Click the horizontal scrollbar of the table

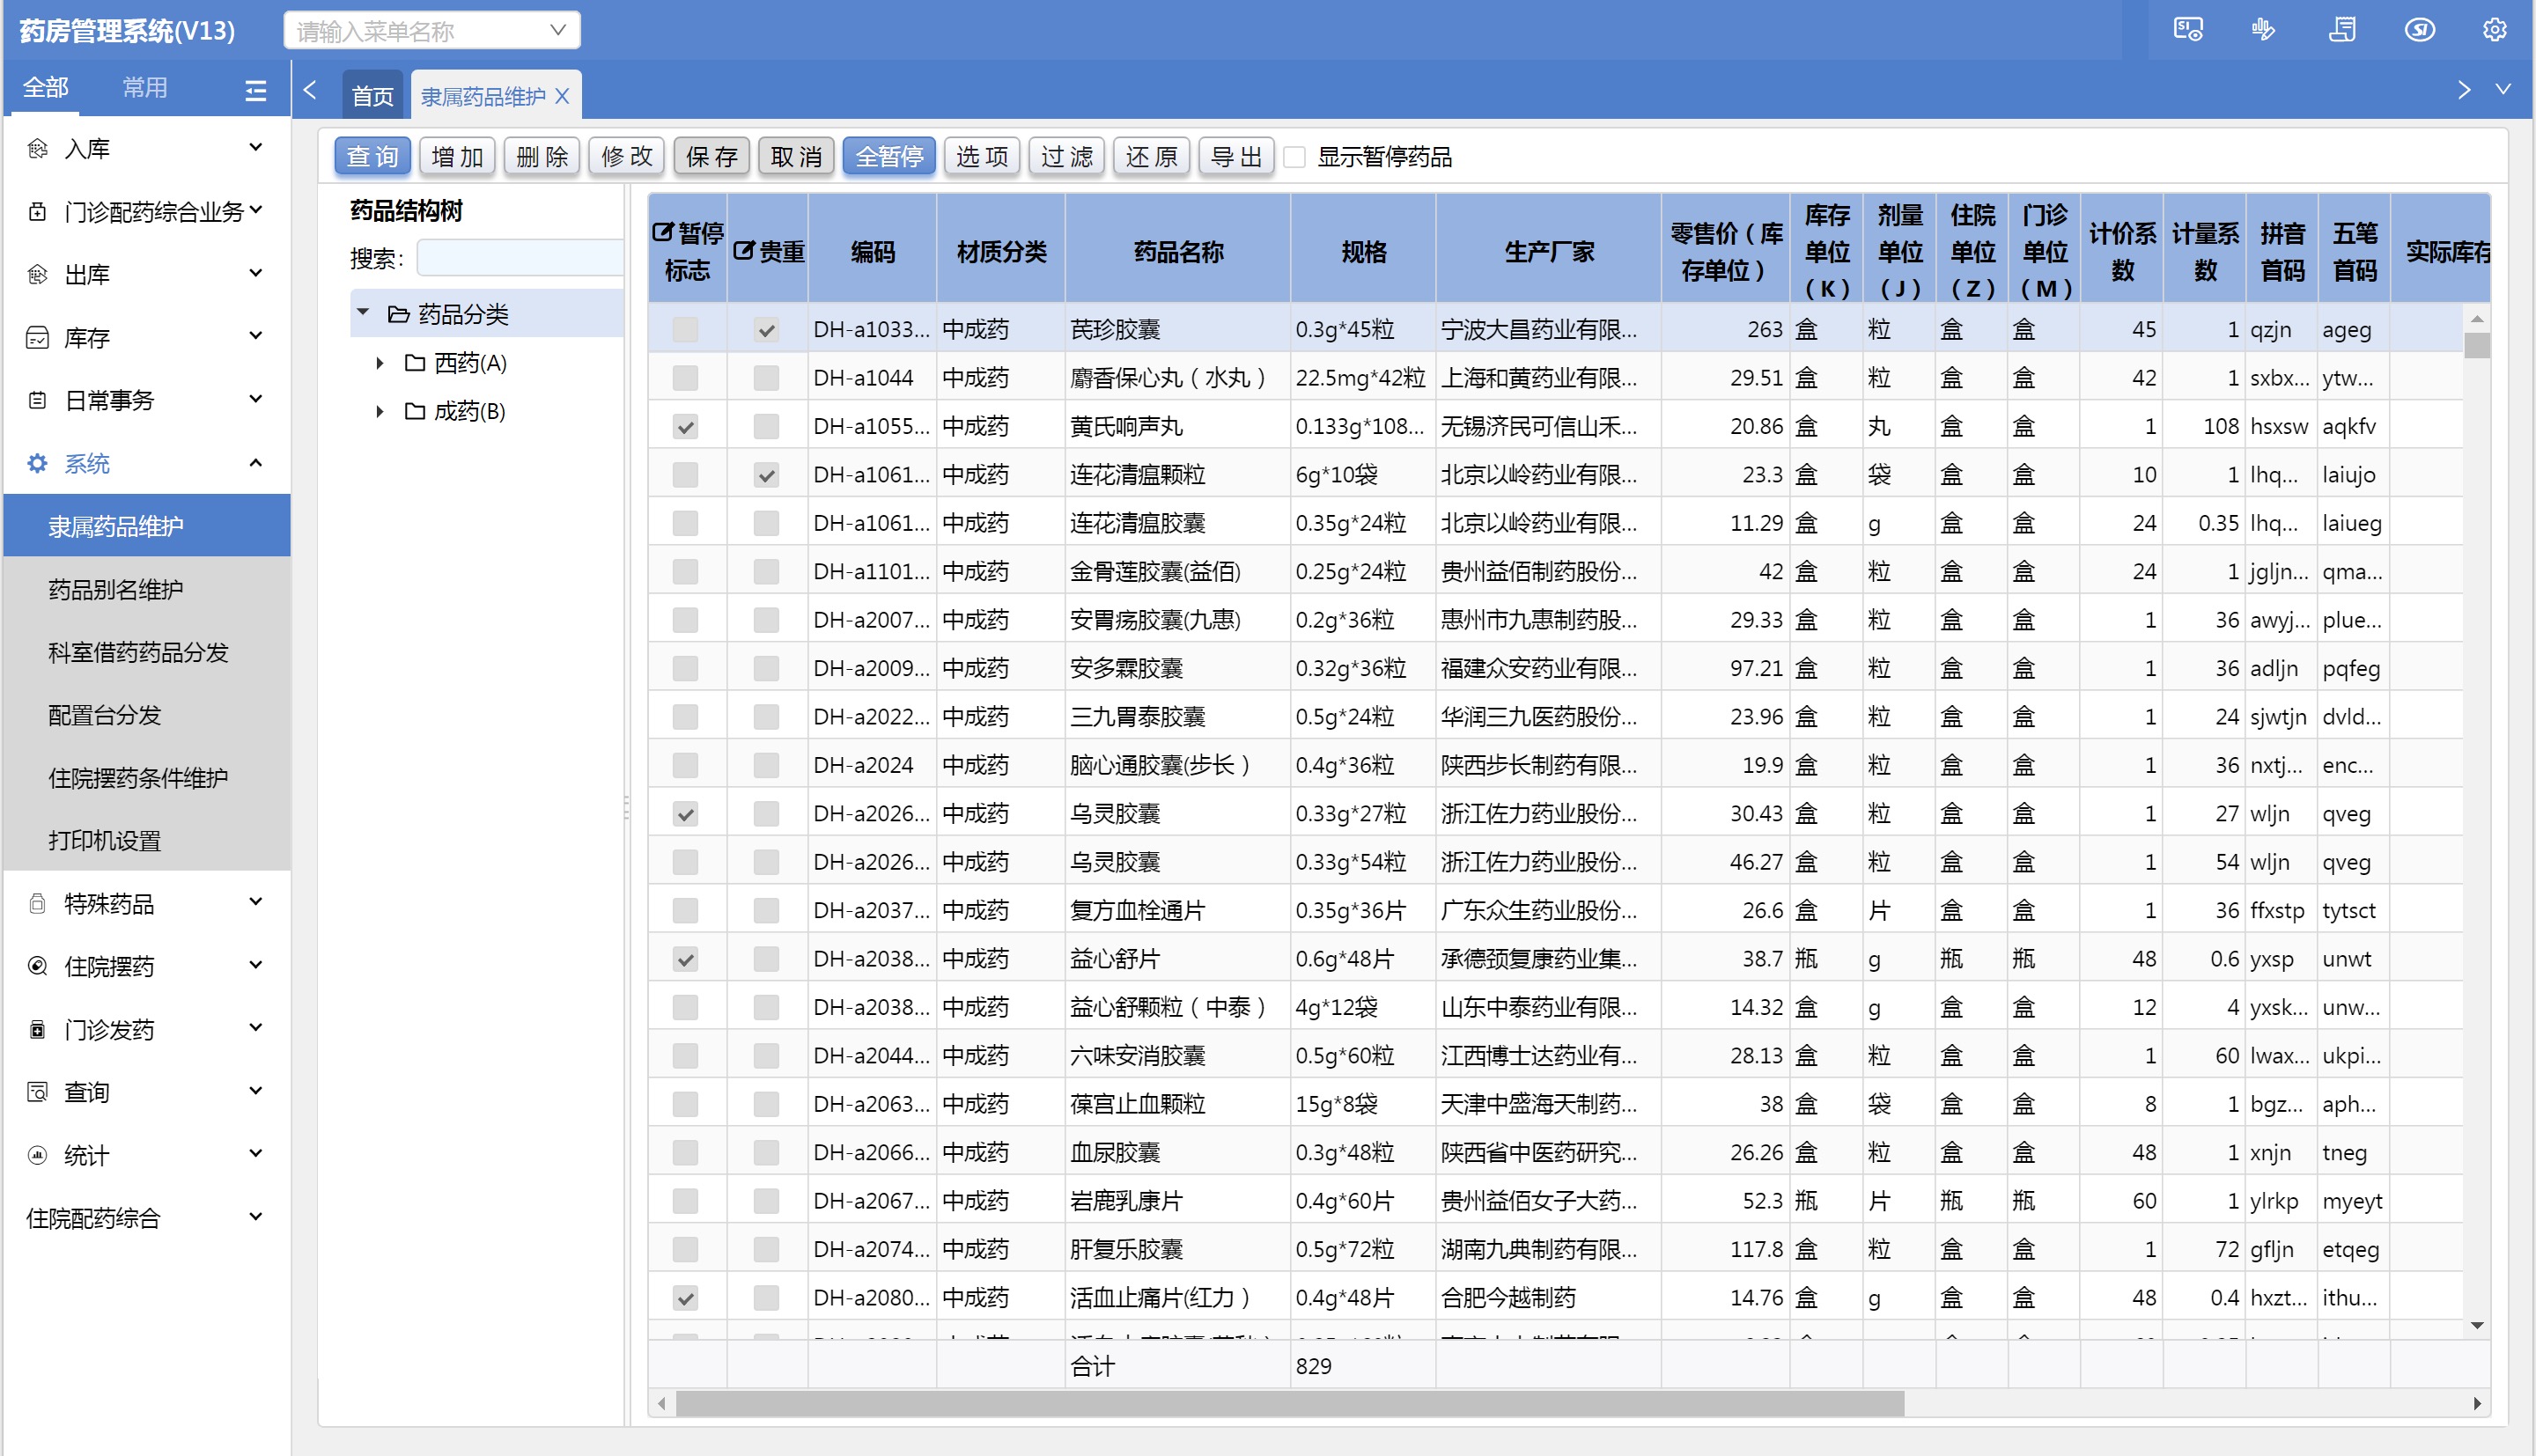1288,1403
